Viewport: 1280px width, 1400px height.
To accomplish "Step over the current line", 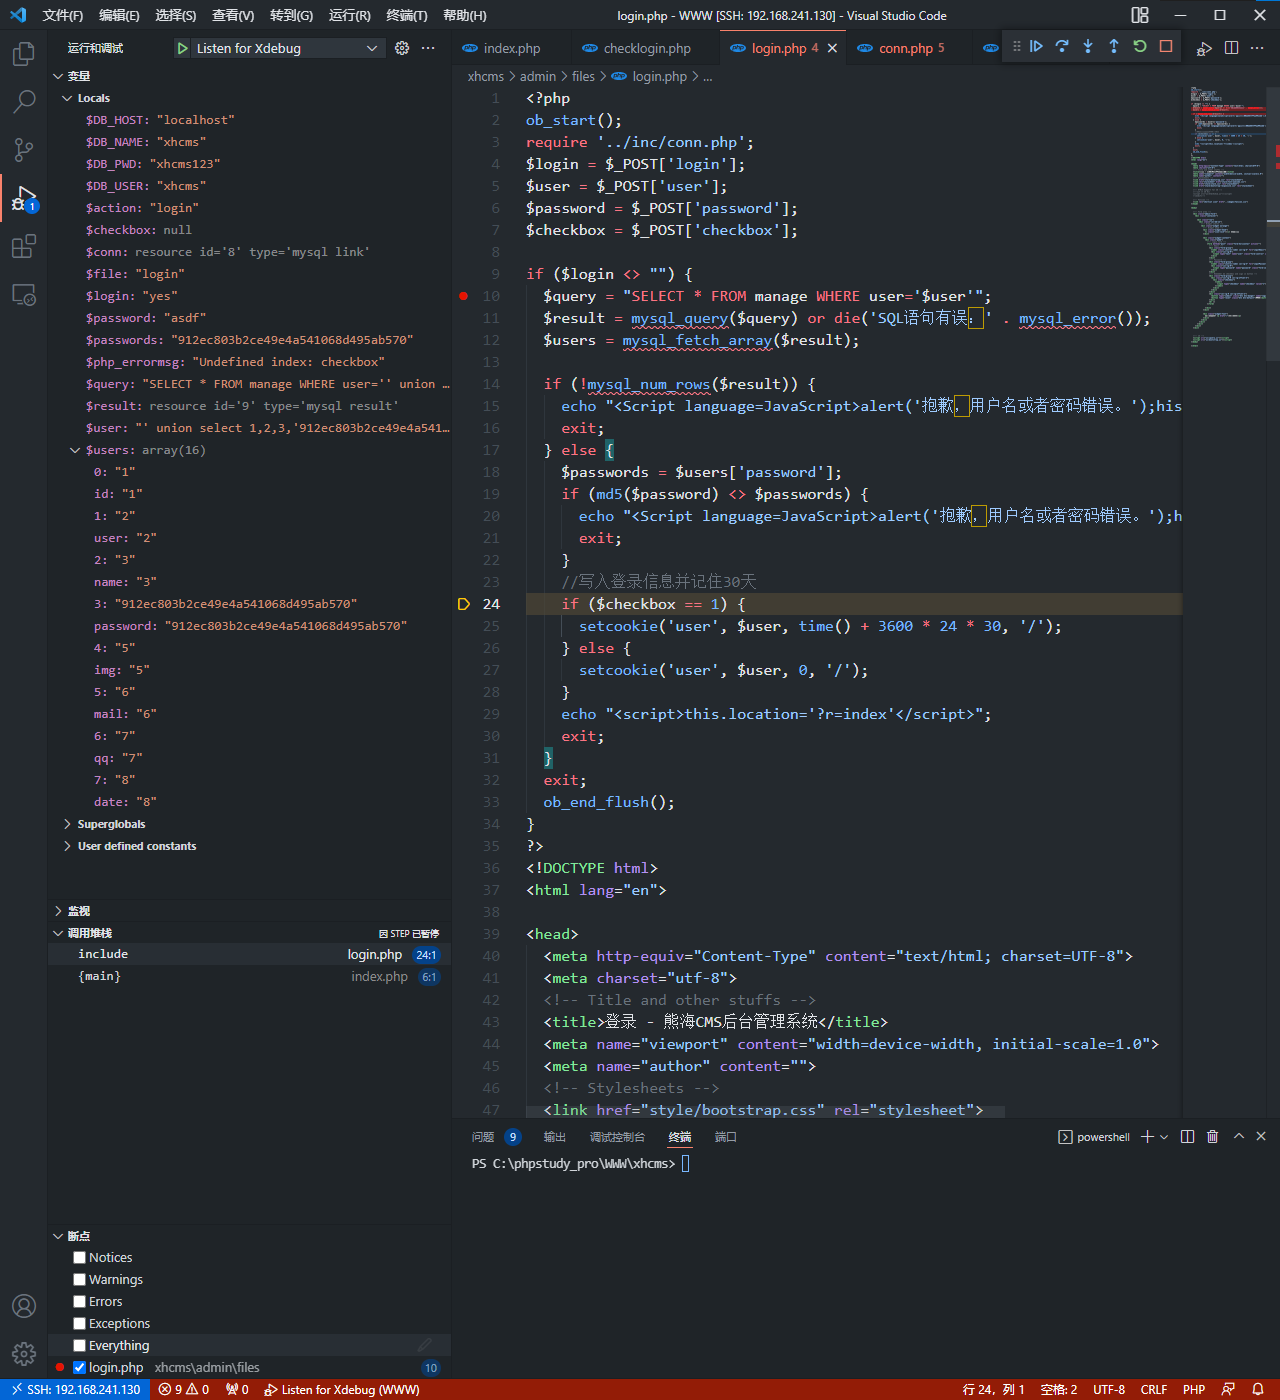I will pyautogui.click(x=1062, y=46).
